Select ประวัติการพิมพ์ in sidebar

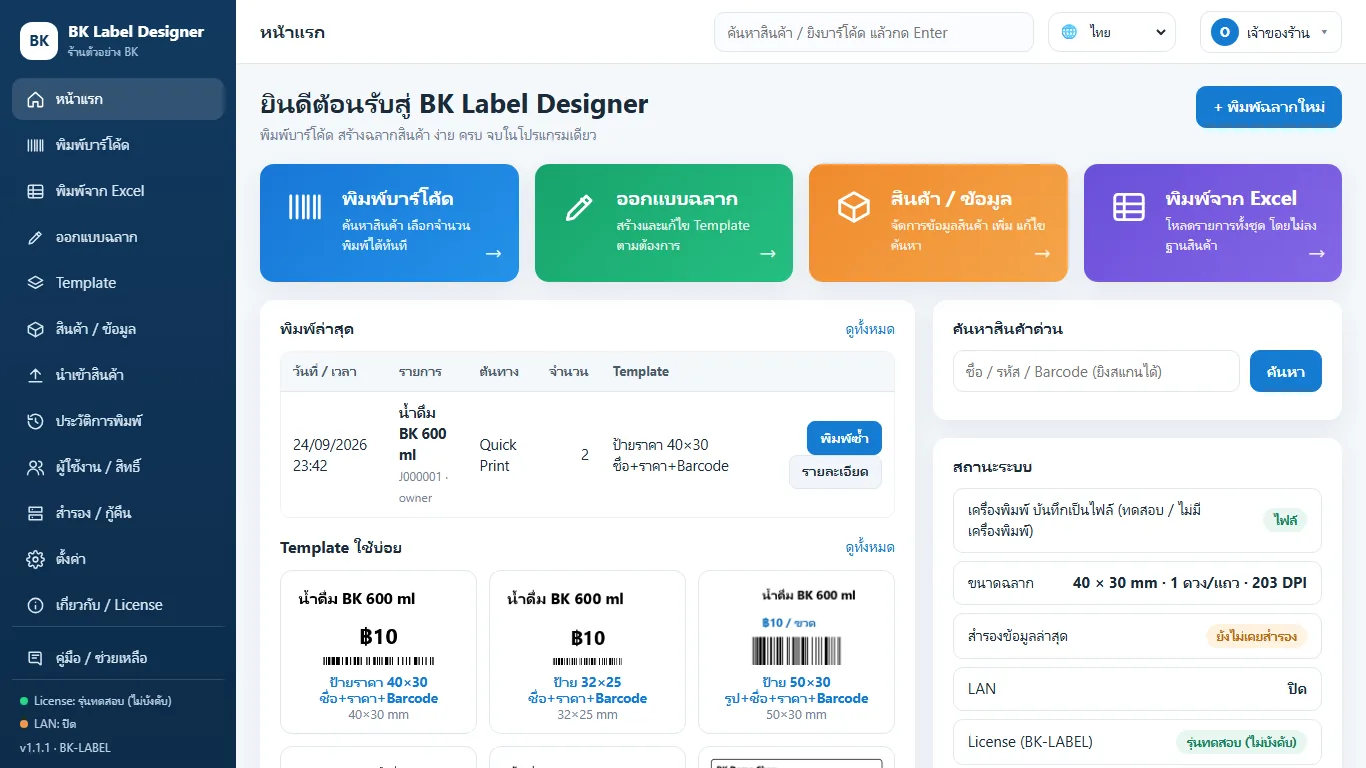point(118,421)
